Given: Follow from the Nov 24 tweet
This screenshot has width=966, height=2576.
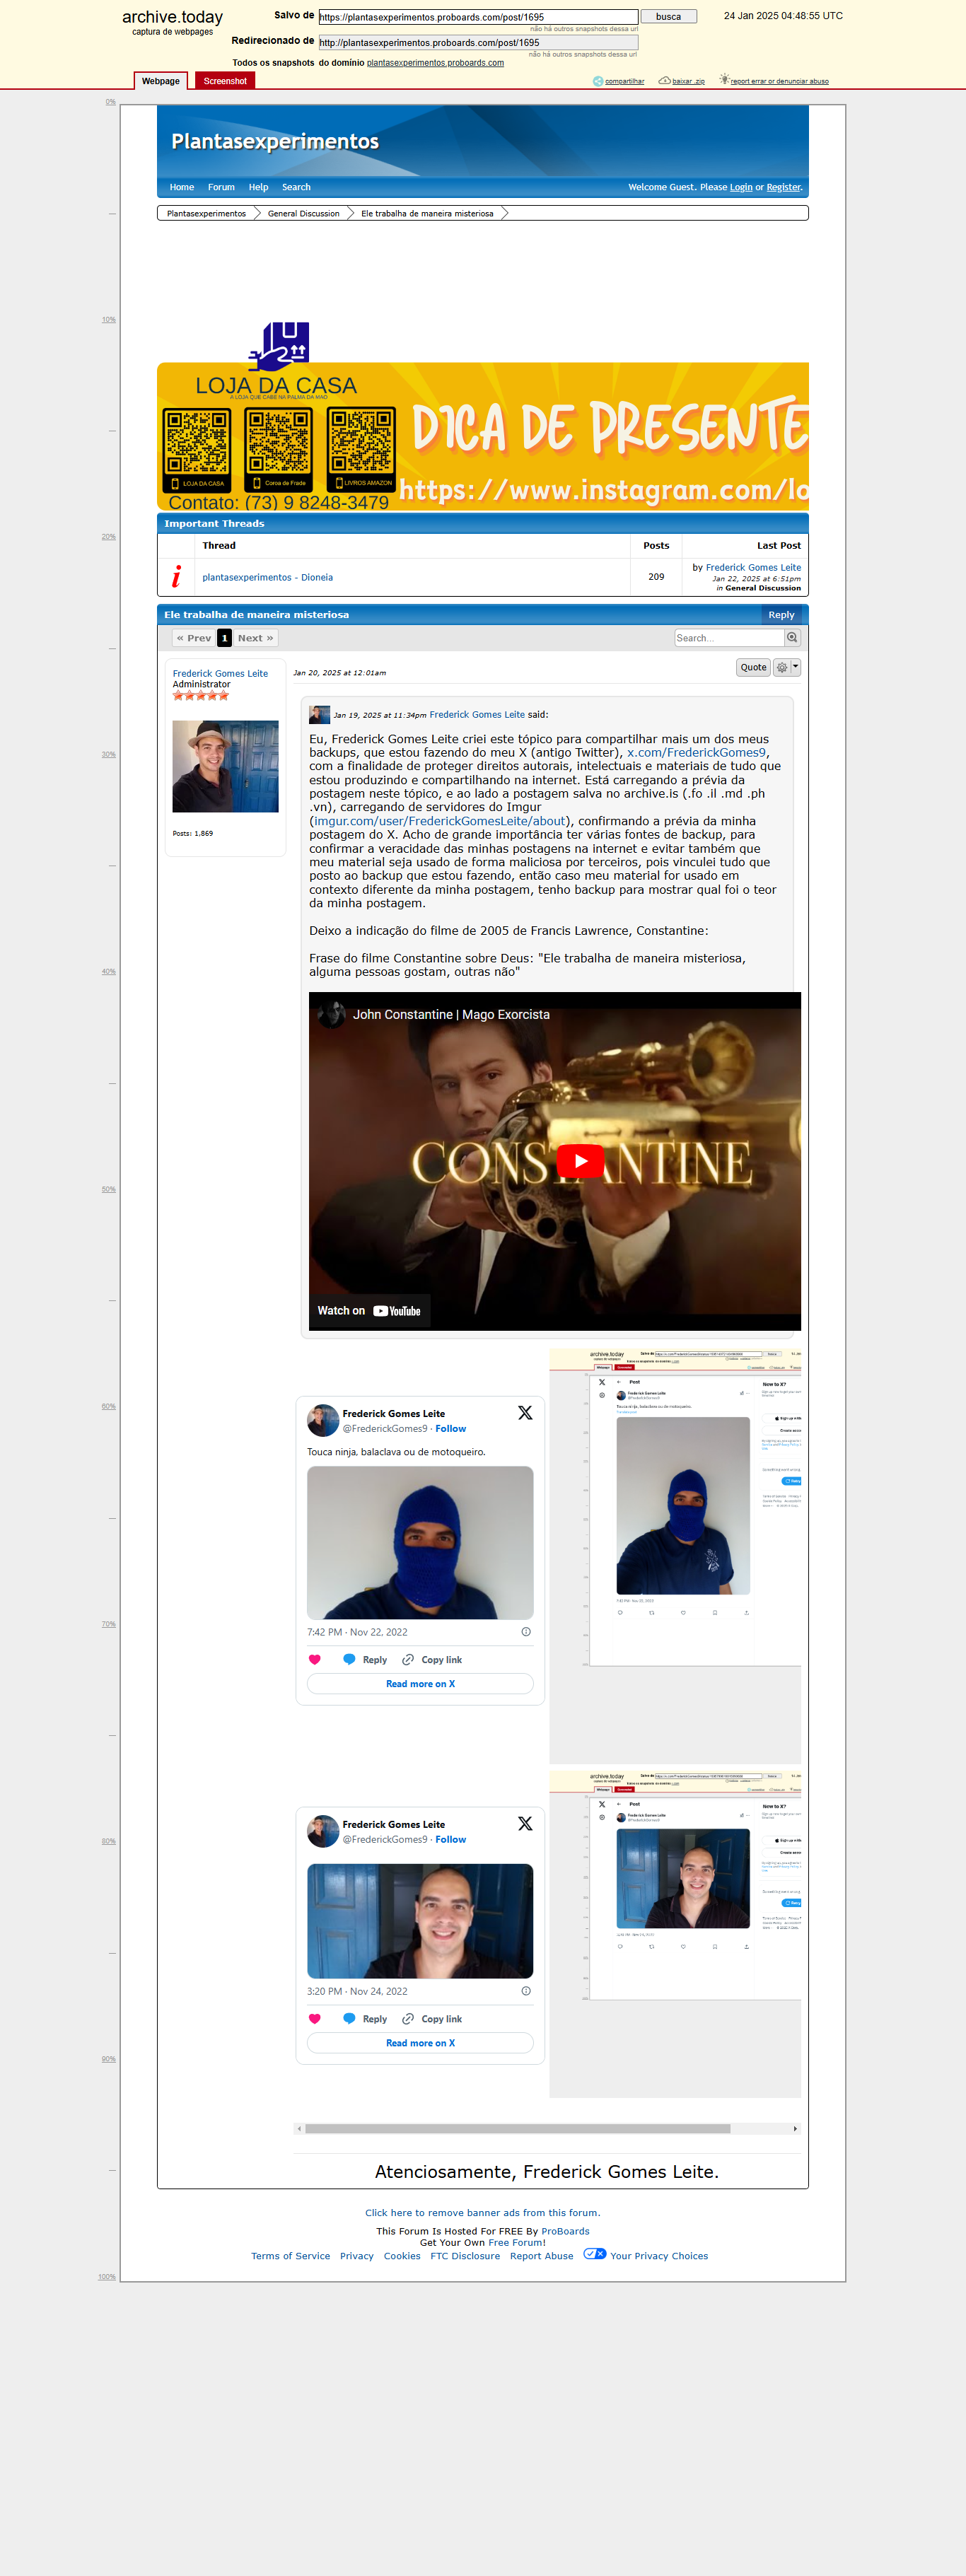Looking at the screenshot, I should coord(450,1840).
